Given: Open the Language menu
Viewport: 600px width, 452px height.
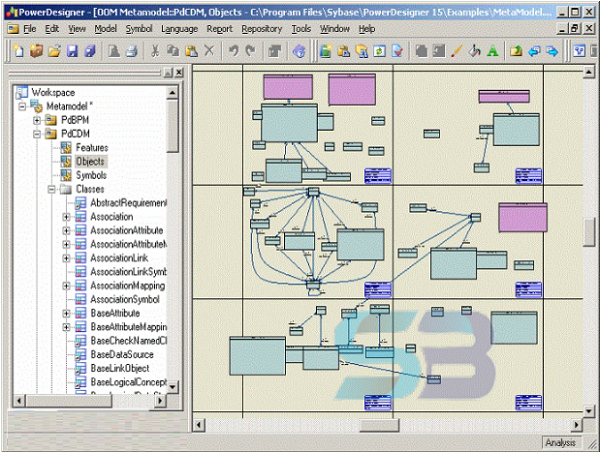Looking at the screenshot, I should [x=179, y=29].
